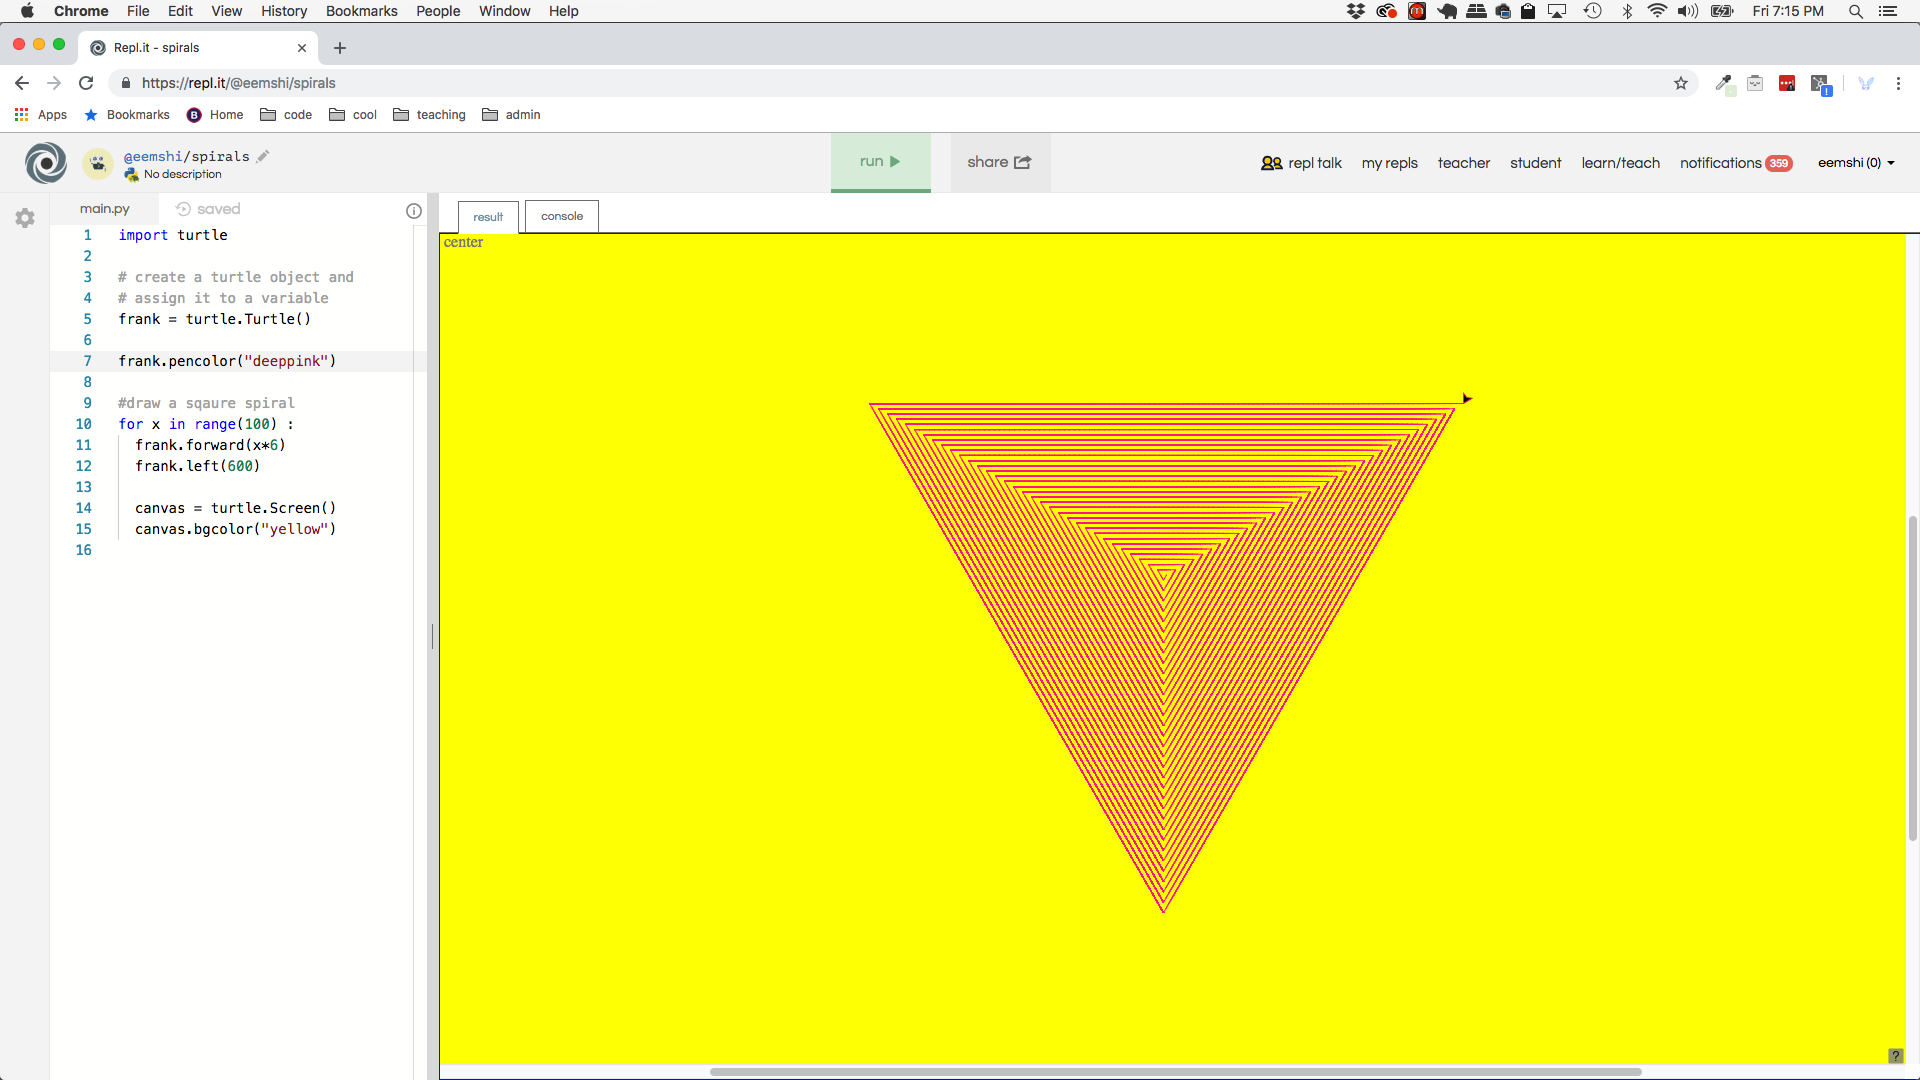The image size is (1920, 1080).
Task: Click the pencil edit name icon
Action: pyautogui.click(x=263, y=156)
